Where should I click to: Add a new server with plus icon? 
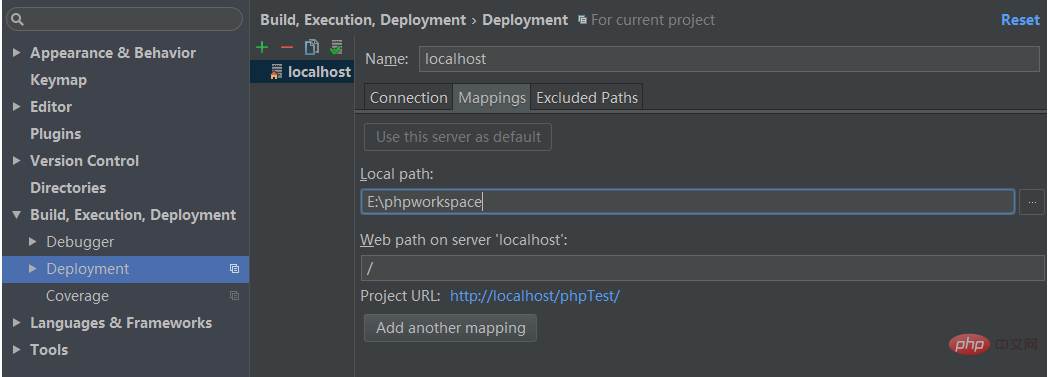click(x=262, y=47)
